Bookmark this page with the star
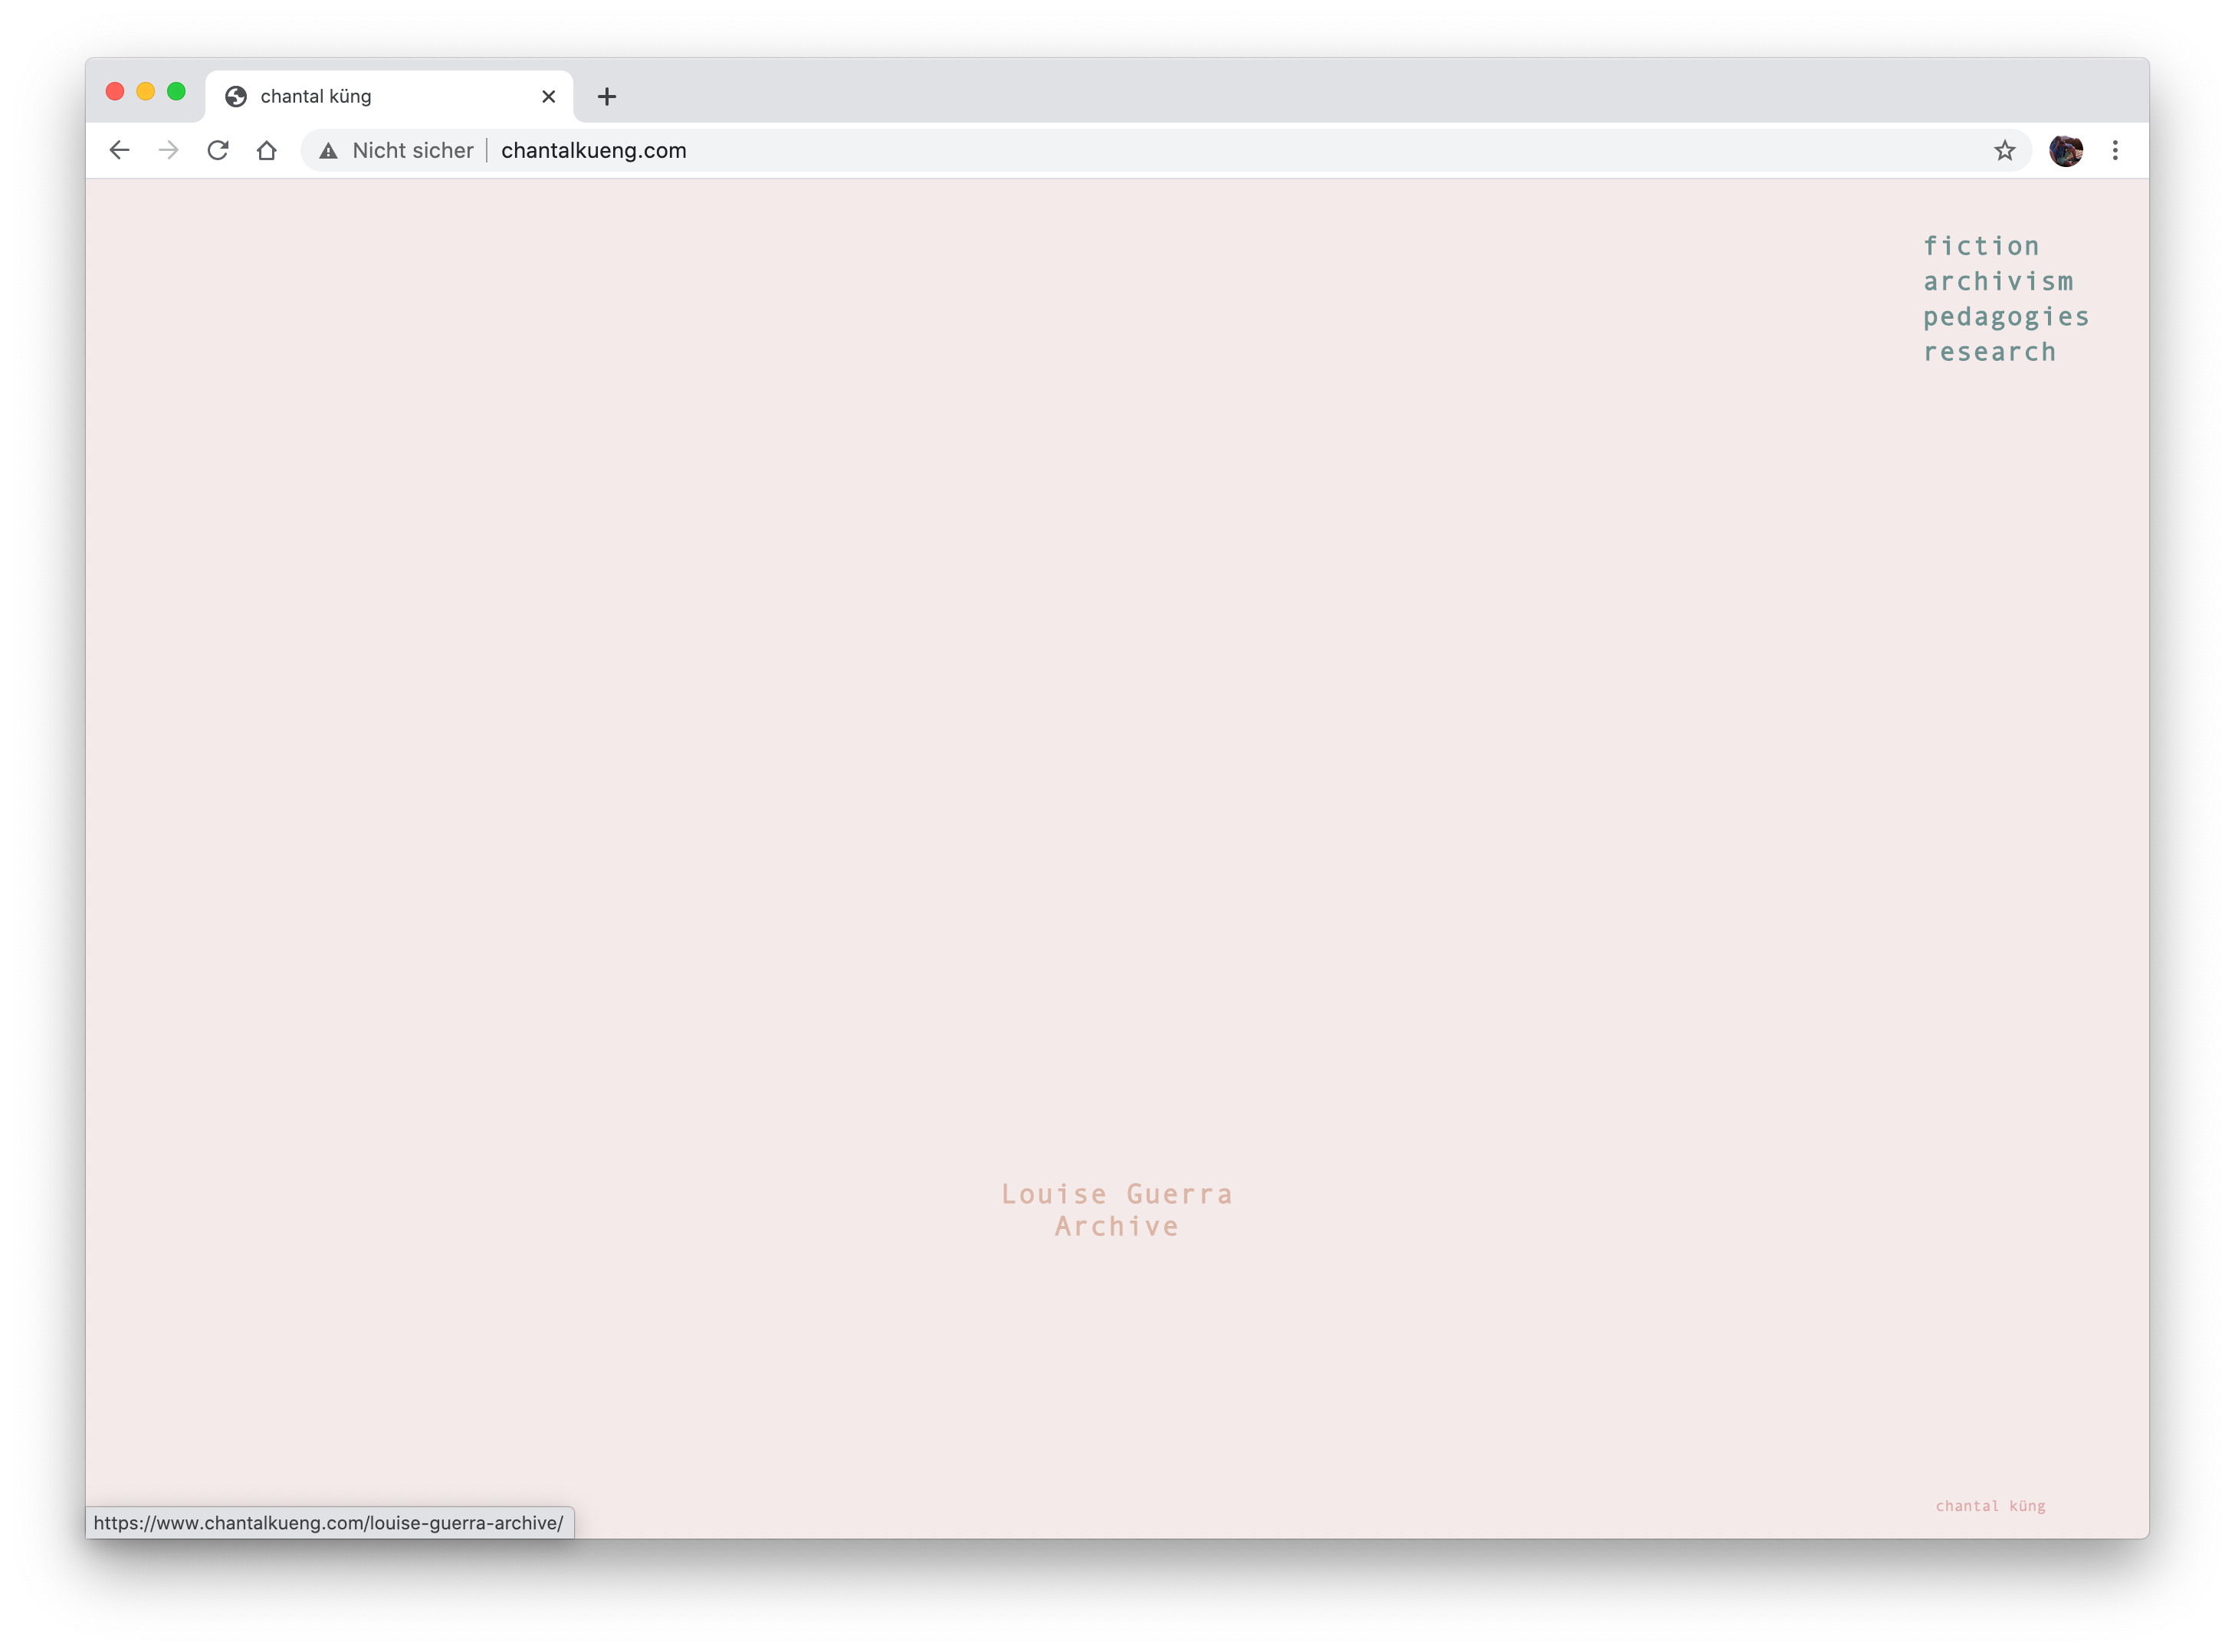2235x1652 pixels. (x=2004, y=150)
